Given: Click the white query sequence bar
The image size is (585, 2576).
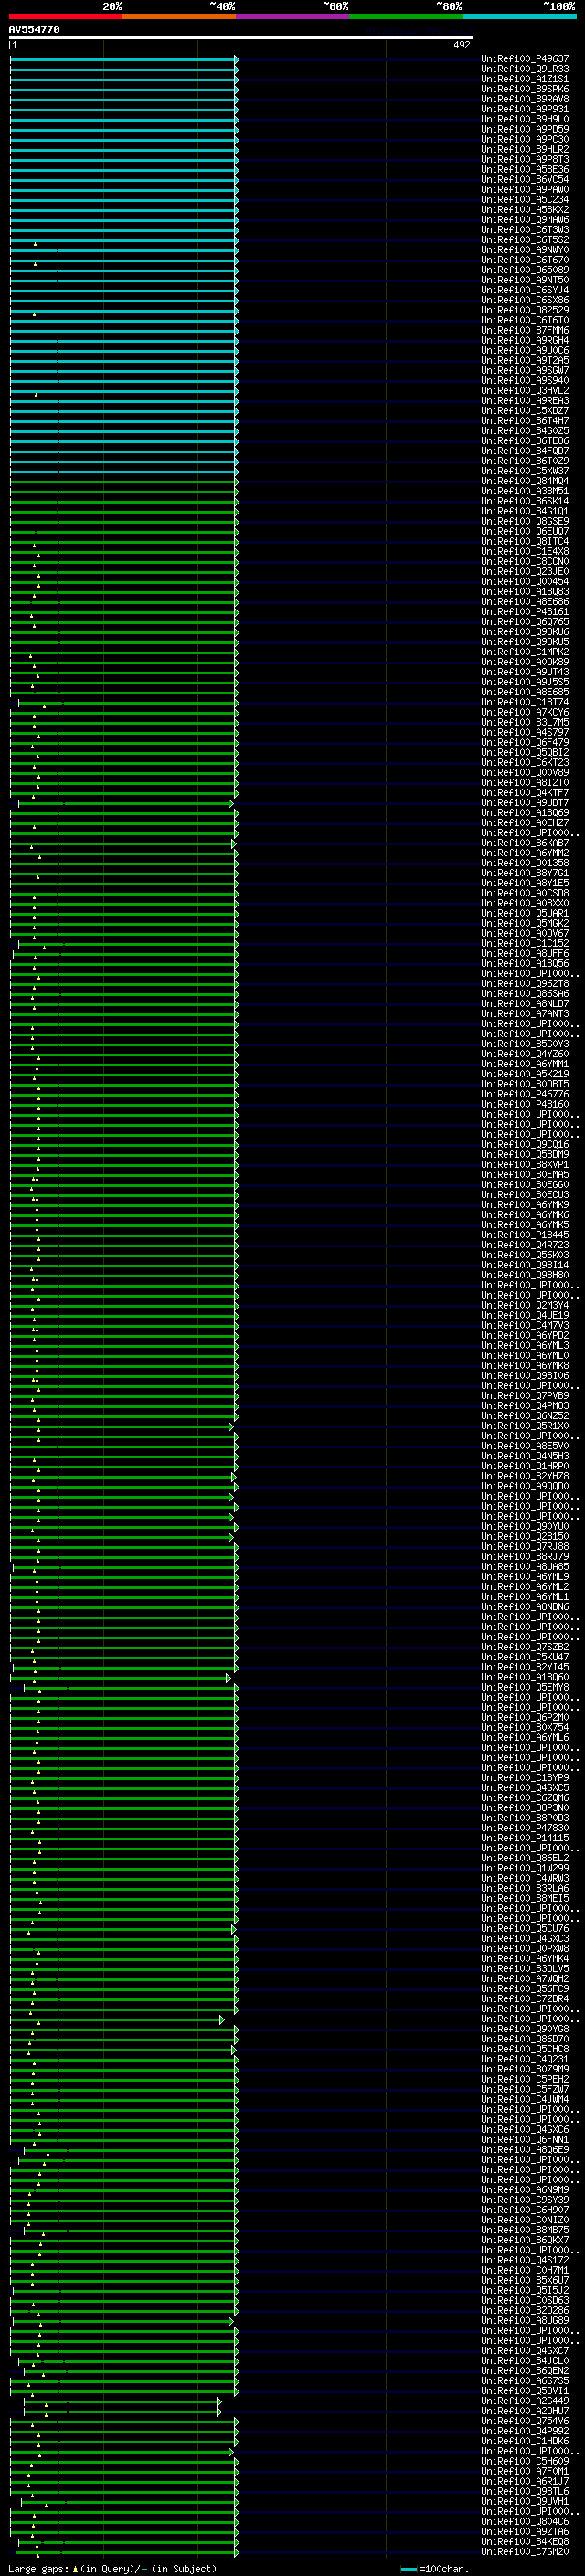Looking at the screenshot, I should click(x=241, y=37).
